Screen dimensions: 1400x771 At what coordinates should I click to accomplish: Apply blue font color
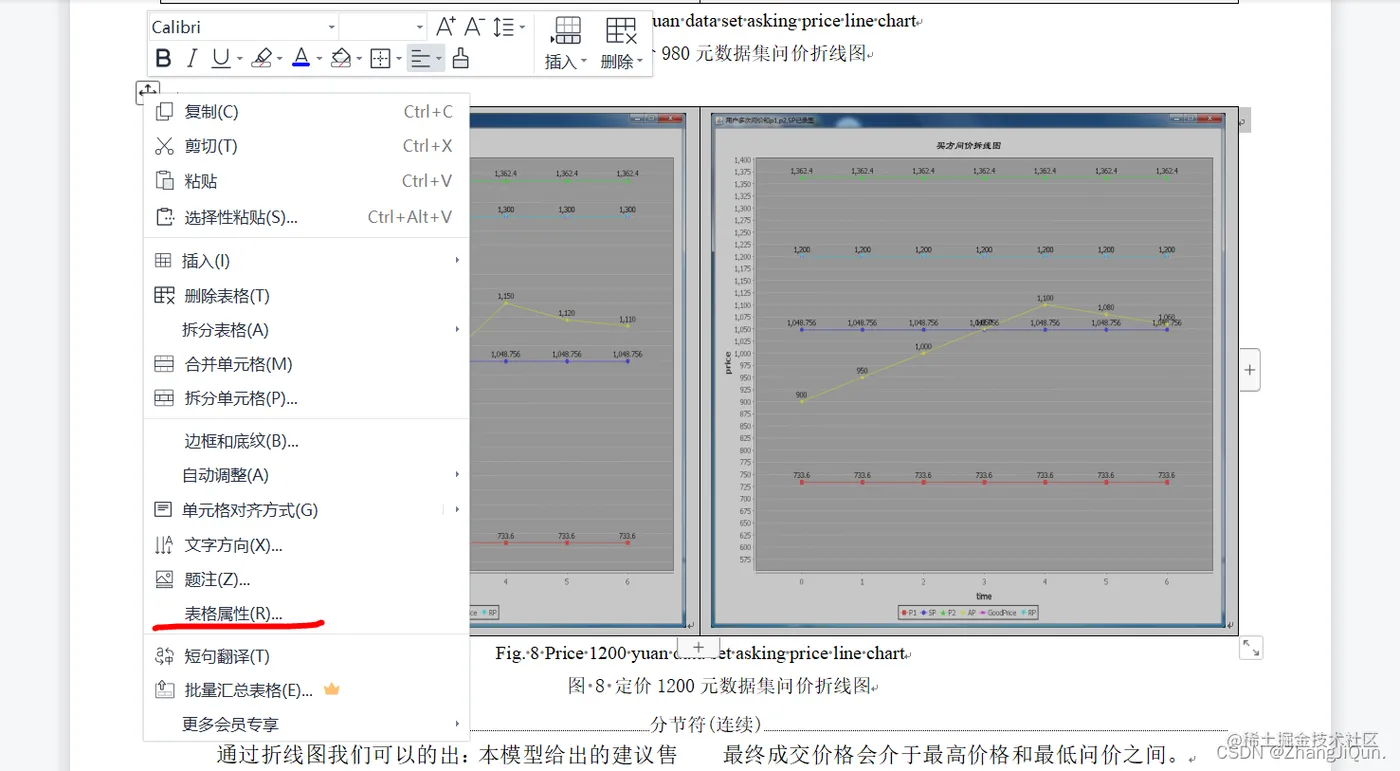(x=300, y=59)
